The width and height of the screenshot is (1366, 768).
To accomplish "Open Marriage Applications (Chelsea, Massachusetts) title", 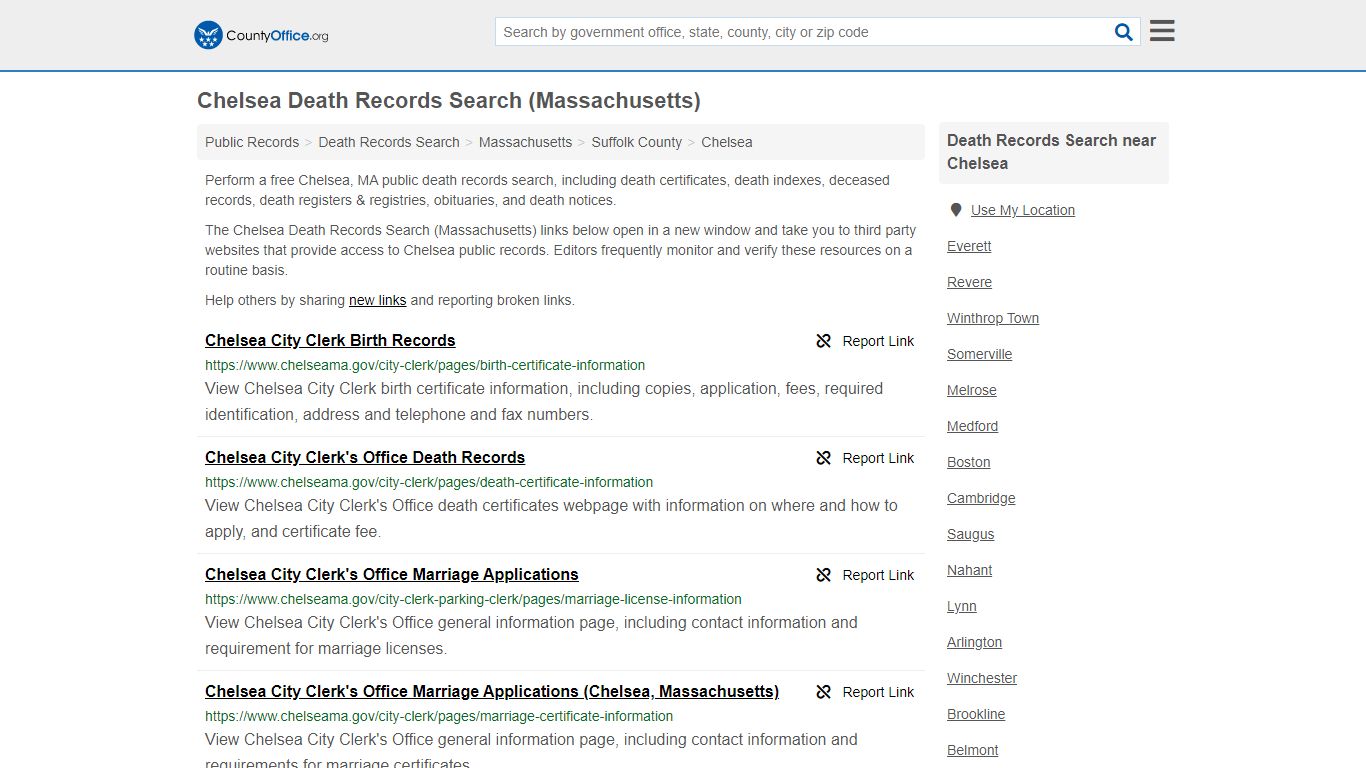I will click(492, 691).
